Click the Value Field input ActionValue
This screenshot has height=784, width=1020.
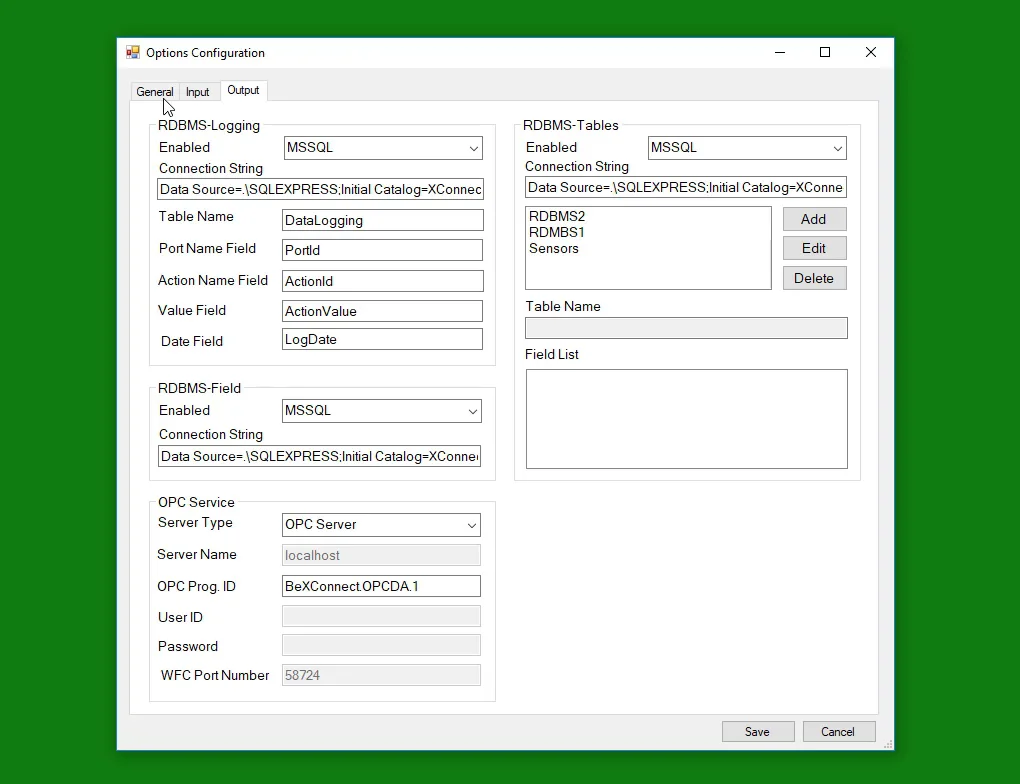tap(382, 311)
